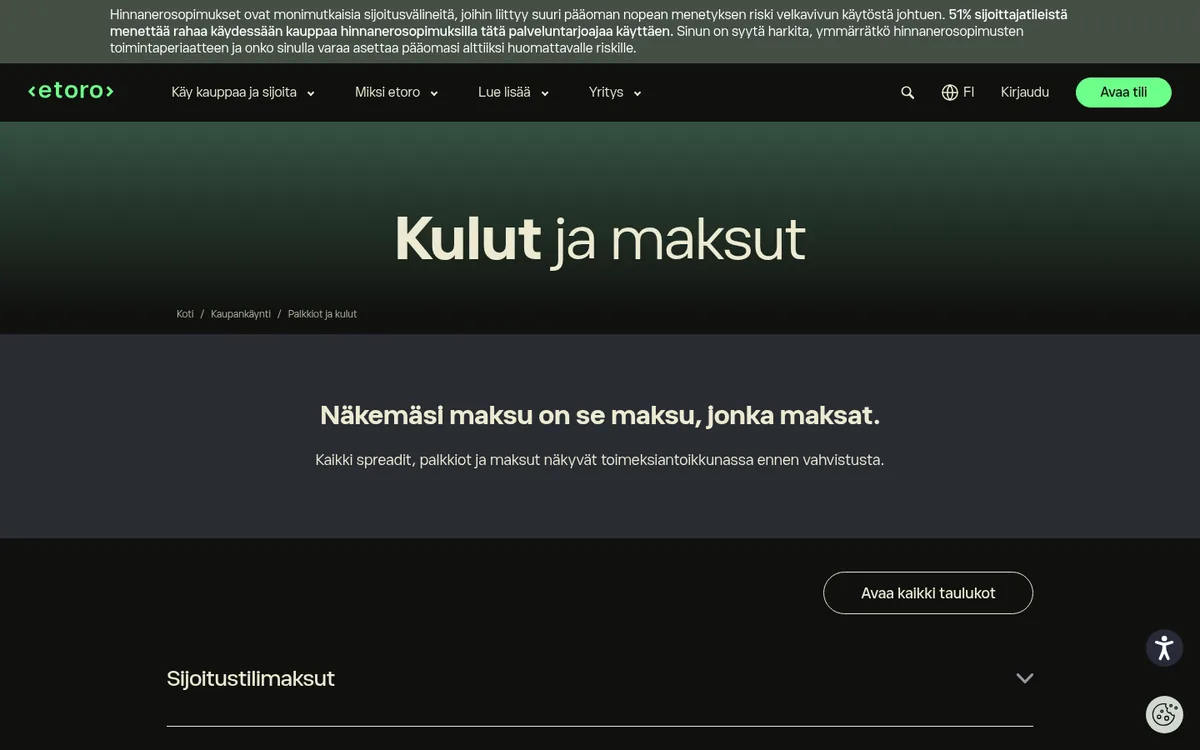Screen dimensions: 1200x750
Task: Click the eToro logo
Action: (71, 91)
